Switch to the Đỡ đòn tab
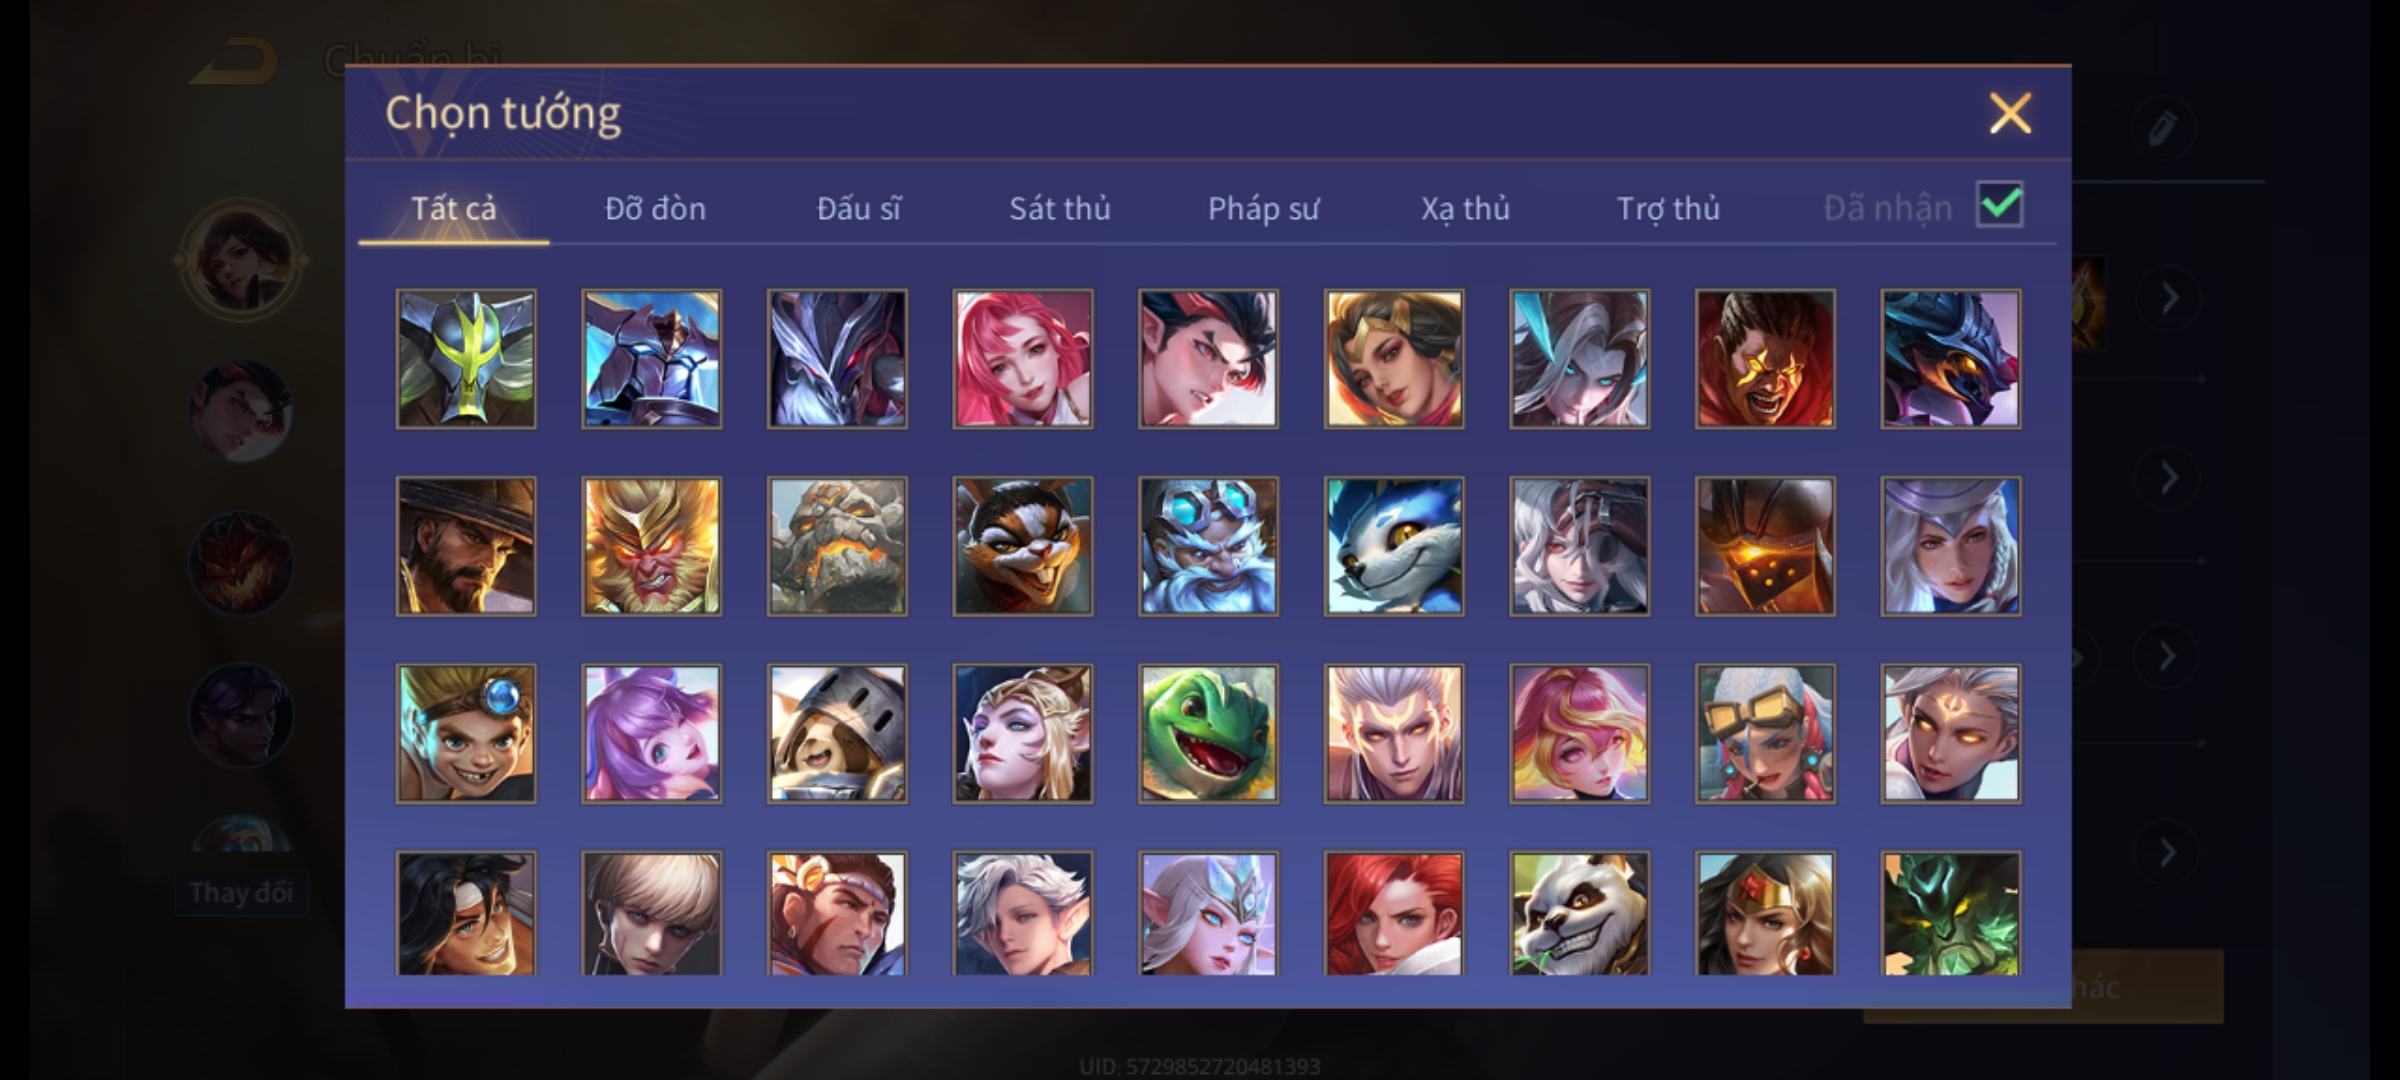 tap(655, 208)
